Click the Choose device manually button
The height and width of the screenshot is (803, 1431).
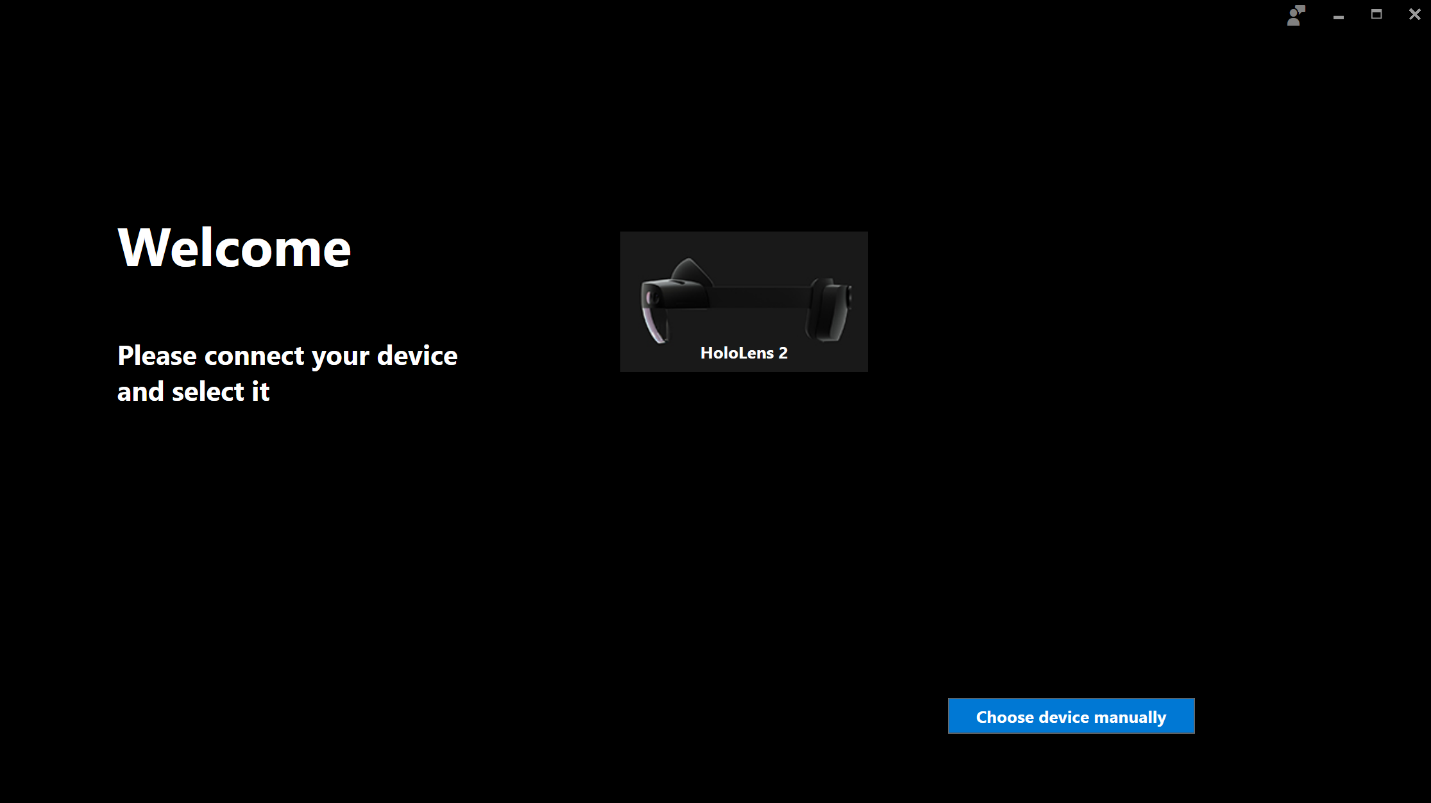point(1071,716)
